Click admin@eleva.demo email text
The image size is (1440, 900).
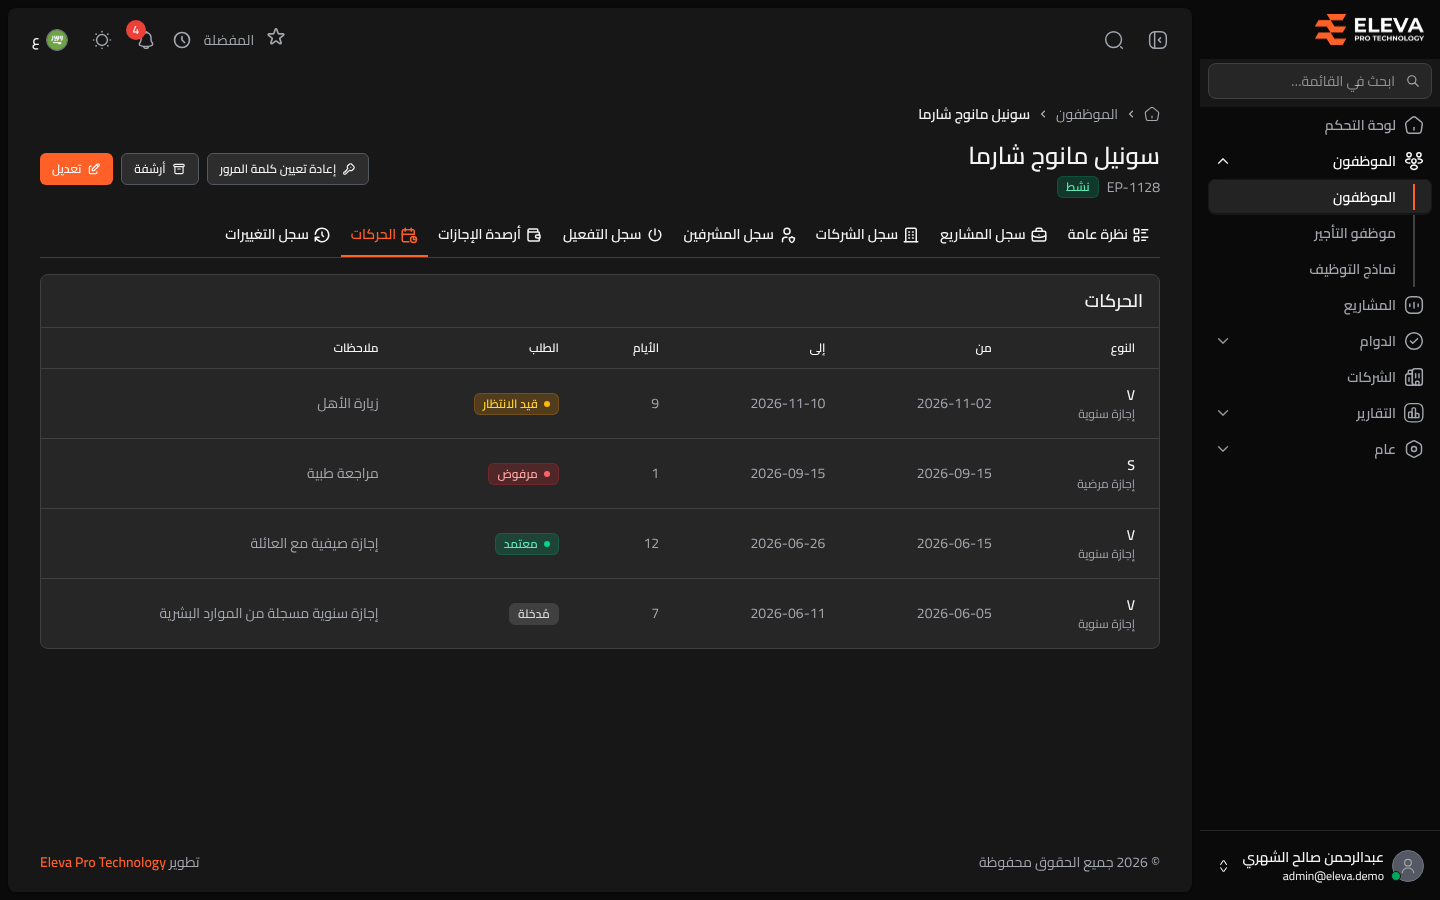click(x=1333, y=876)
